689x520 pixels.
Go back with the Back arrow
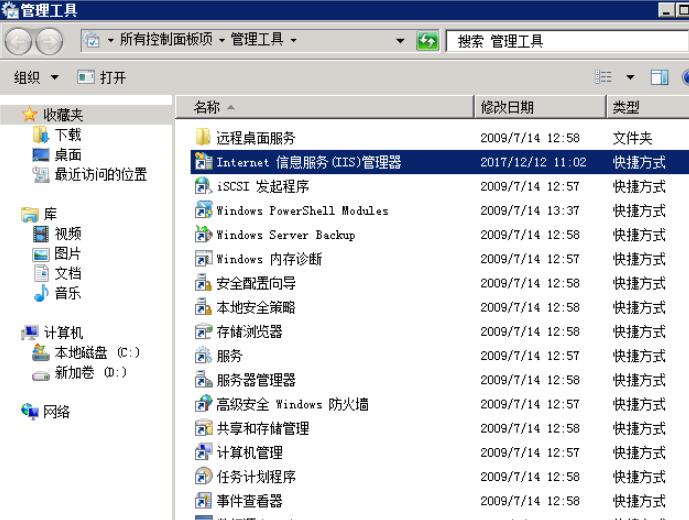click(x=18, y=41)
